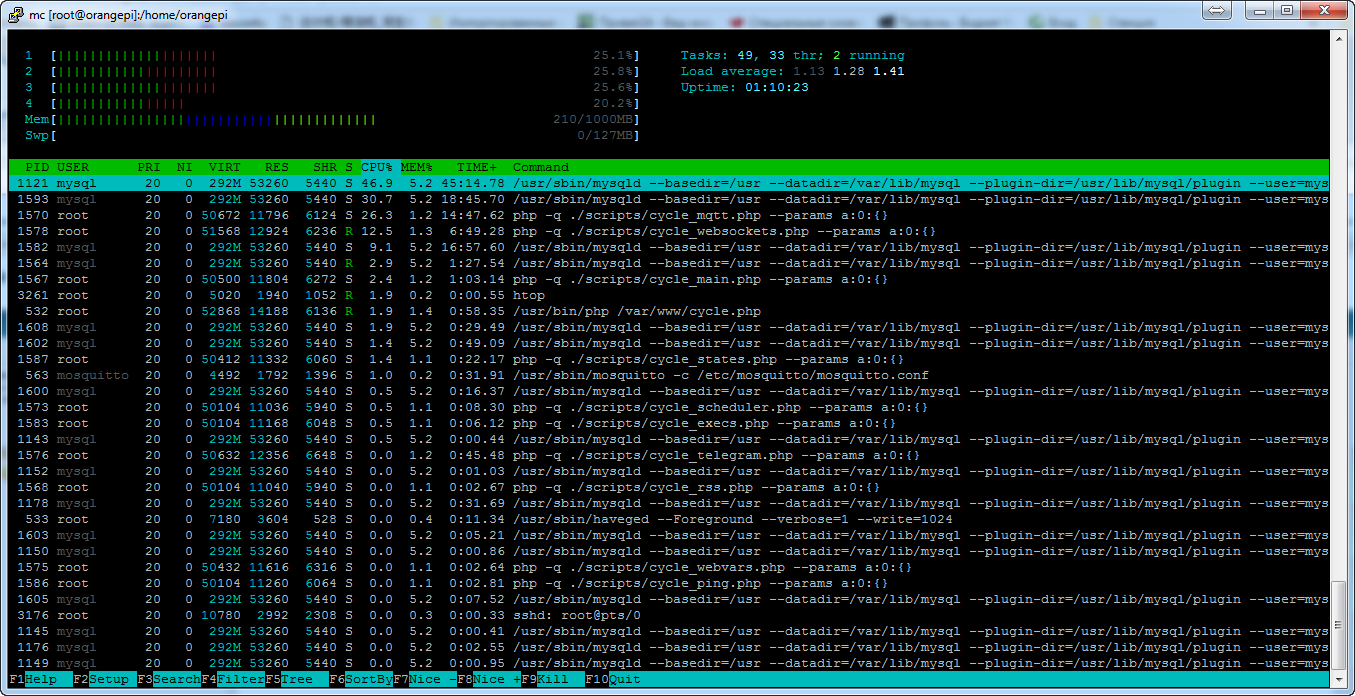The height and width of the screenshot is (696, 1355).
Task: Sort by the PRI column header
Action: click(149, 167)
